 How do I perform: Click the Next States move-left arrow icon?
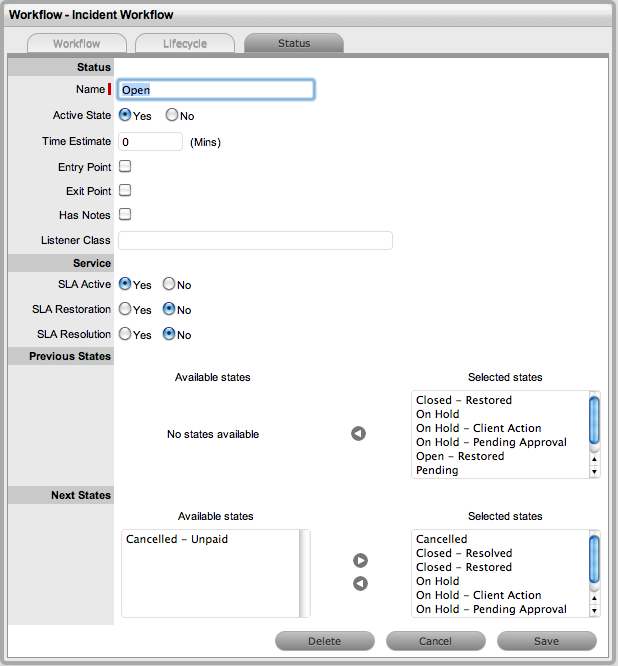pyautogui.click(x=360, y=584)
